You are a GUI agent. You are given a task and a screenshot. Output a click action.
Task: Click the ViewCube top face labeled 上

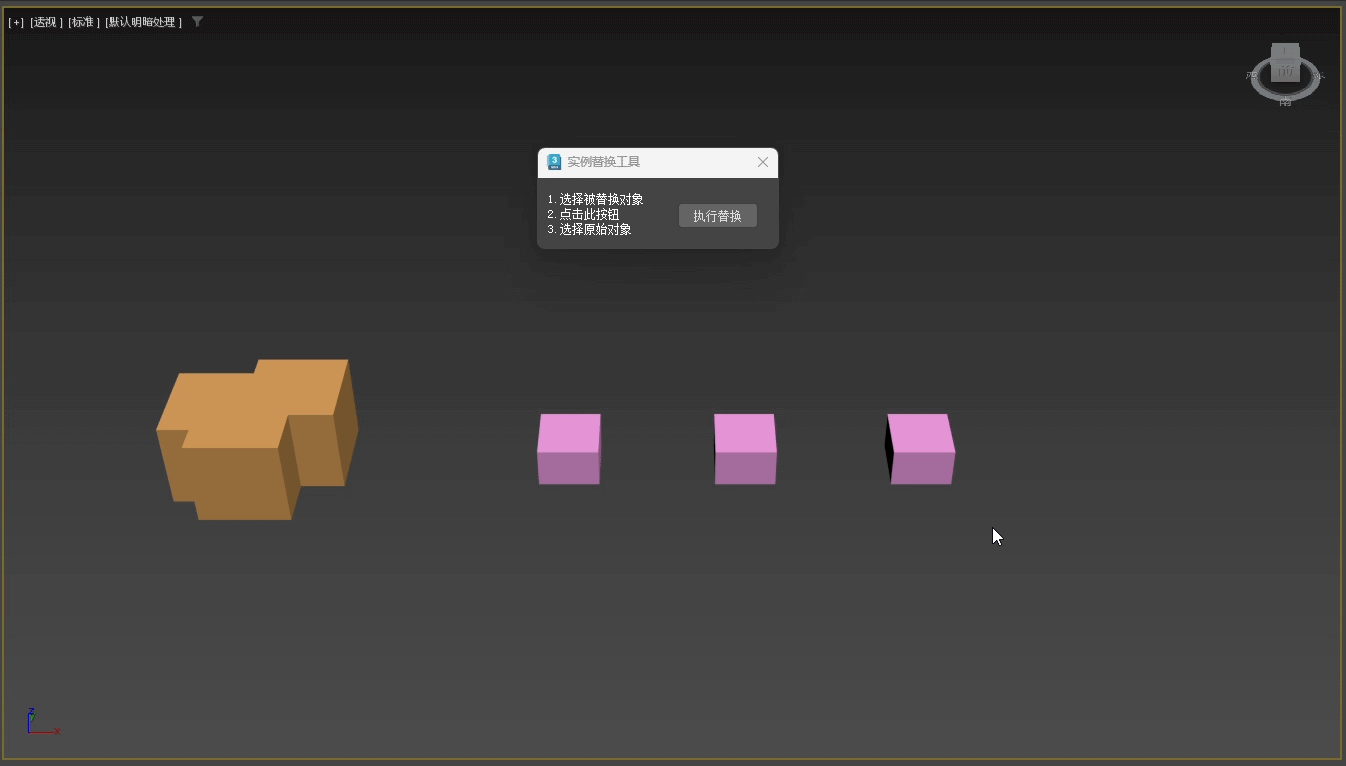[x=1285, y=51]
